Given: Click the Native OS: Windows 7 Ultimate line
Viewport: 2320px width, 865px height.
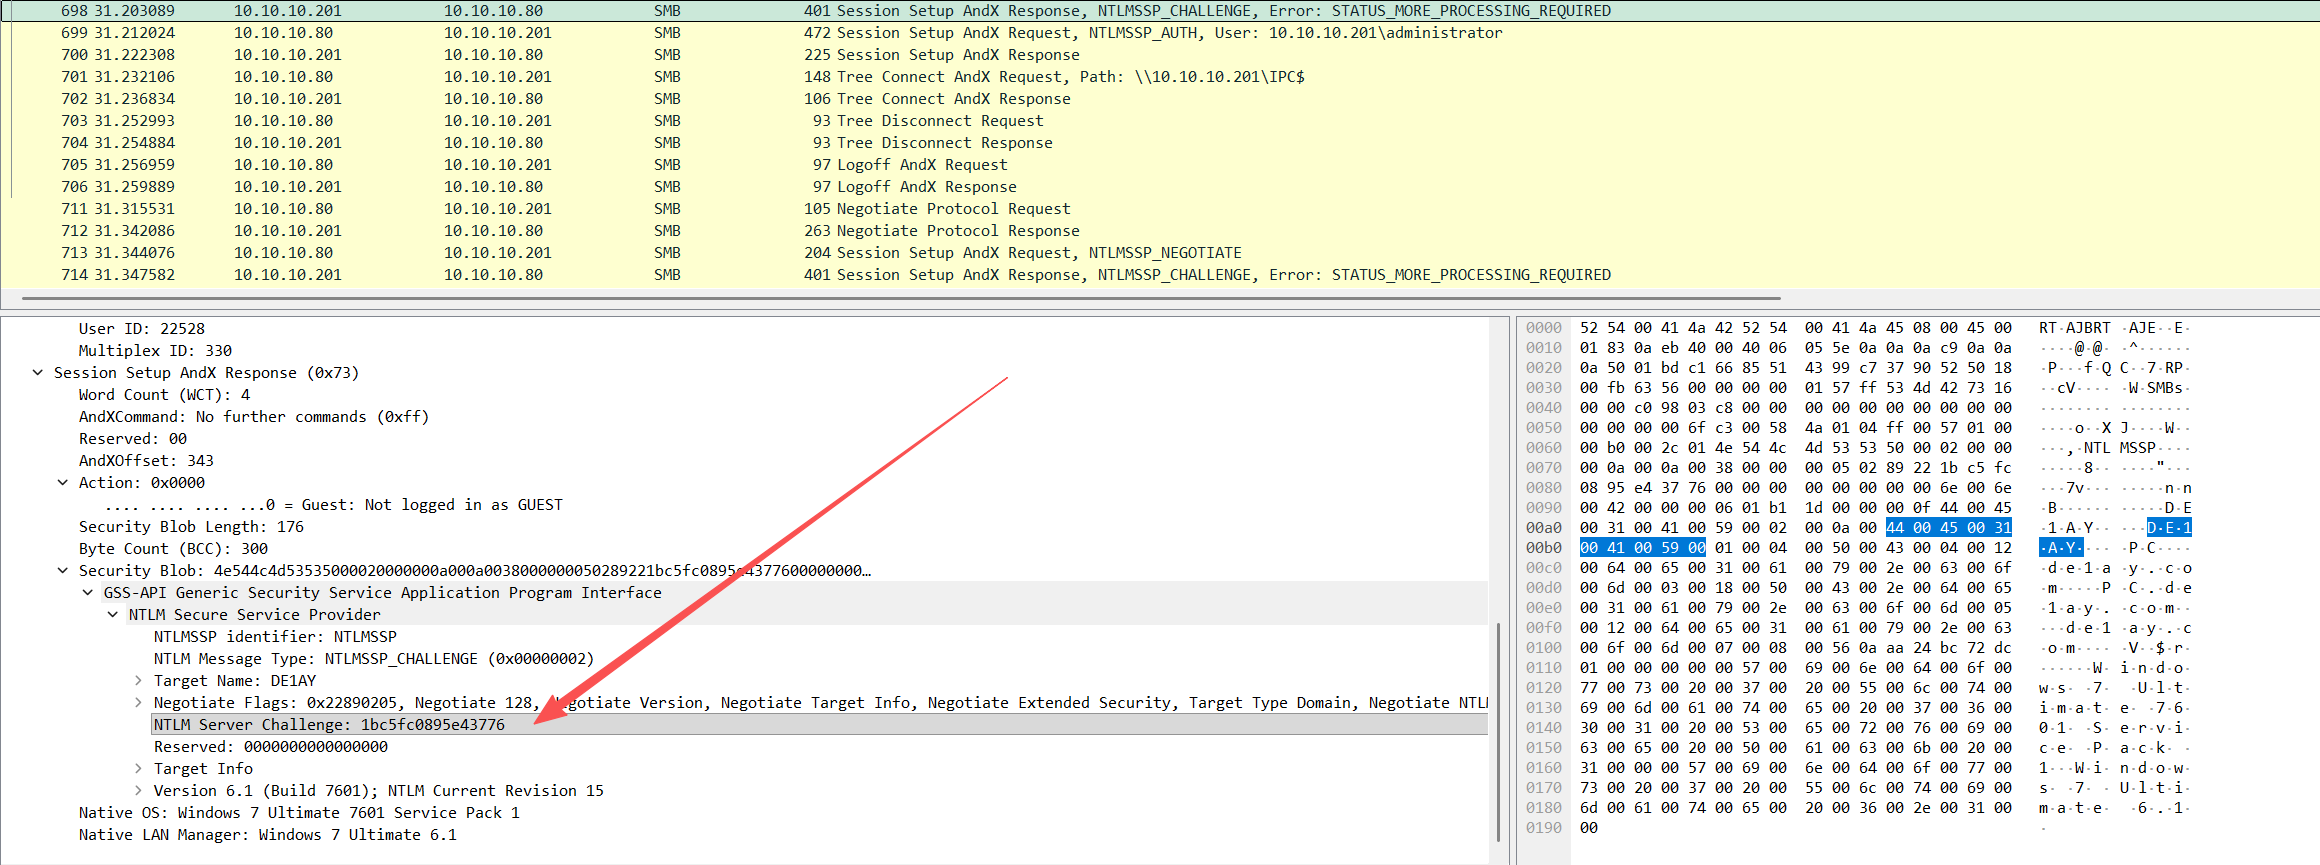Looking at the screenshot, I should point(300,813).
